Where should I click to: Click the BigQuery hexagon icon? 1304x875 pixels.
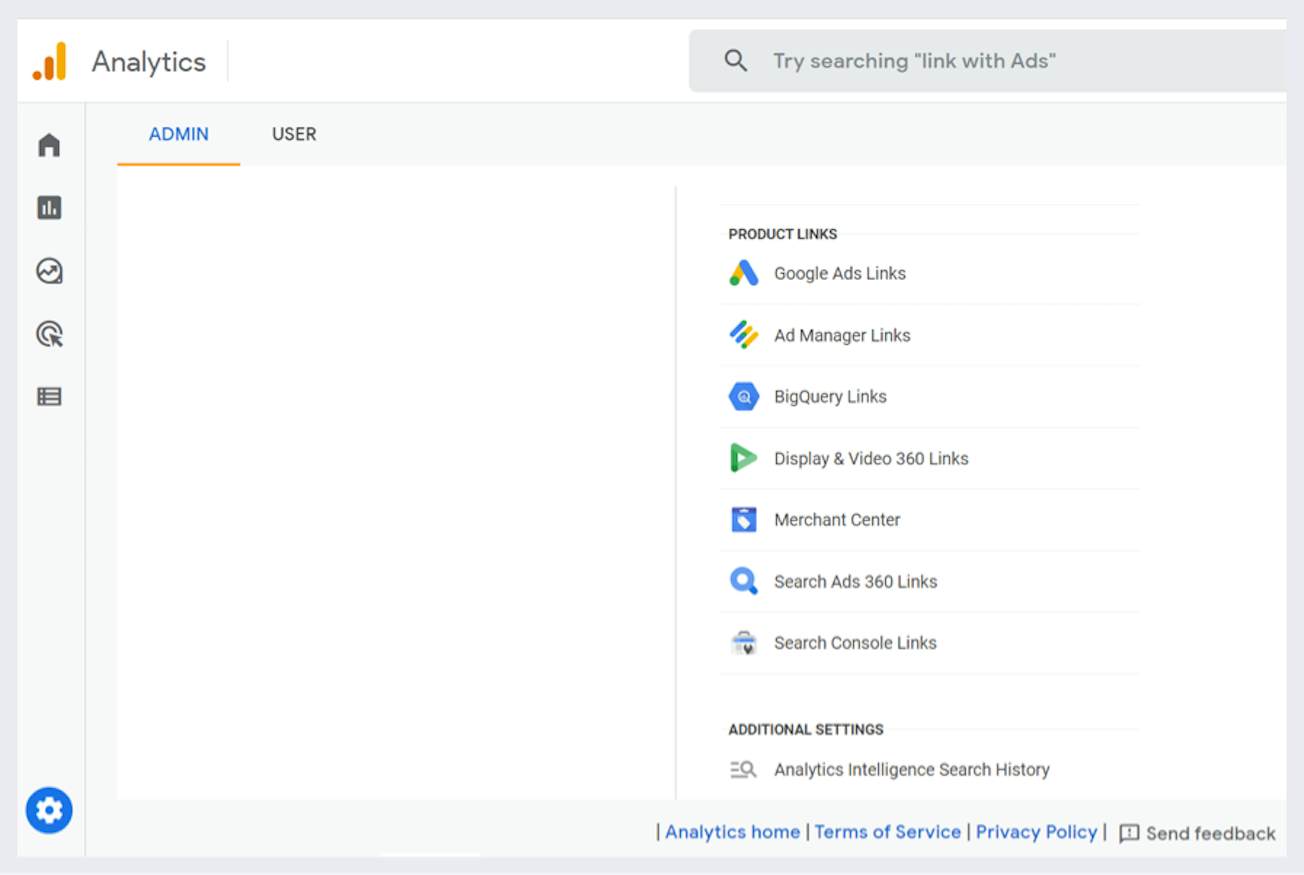point(744,397)
